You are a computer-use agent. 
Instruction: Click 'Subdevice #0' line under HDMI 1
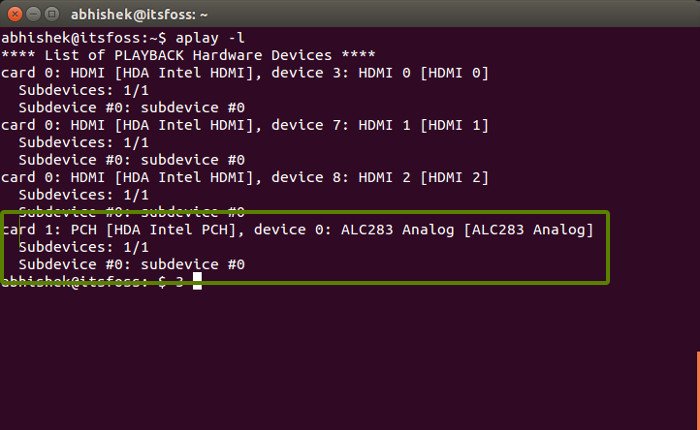(132, 160)
